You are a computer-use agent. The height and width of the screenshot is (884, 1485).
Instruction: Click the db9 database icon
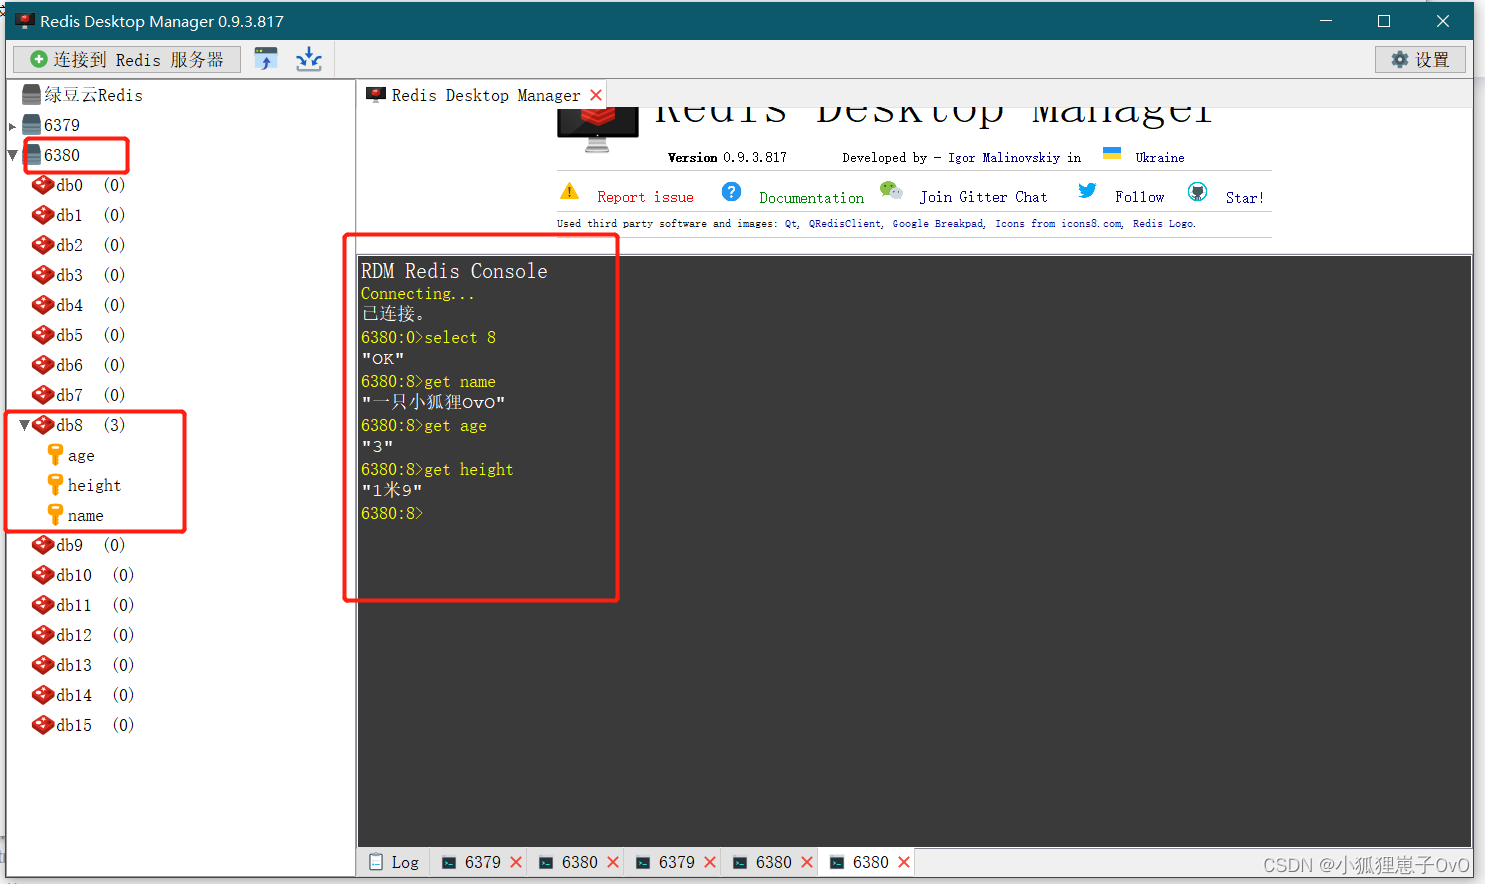coord(43,545)
